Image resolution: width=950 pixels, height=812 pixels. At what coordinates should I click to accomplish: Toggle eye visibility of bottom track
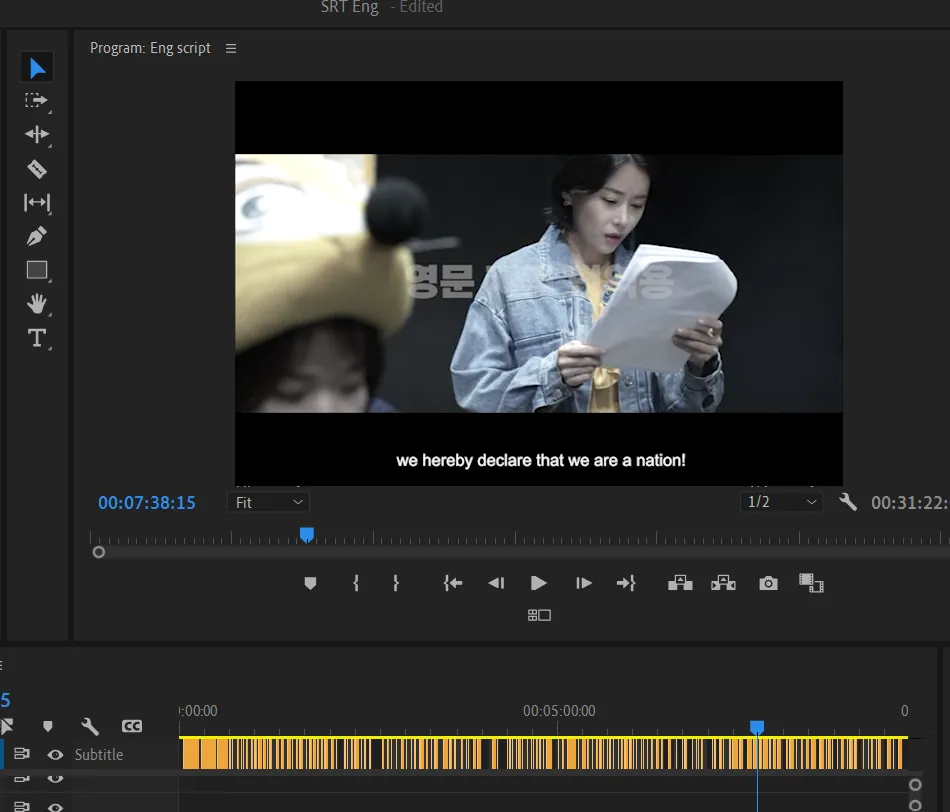tap(55, 807)
